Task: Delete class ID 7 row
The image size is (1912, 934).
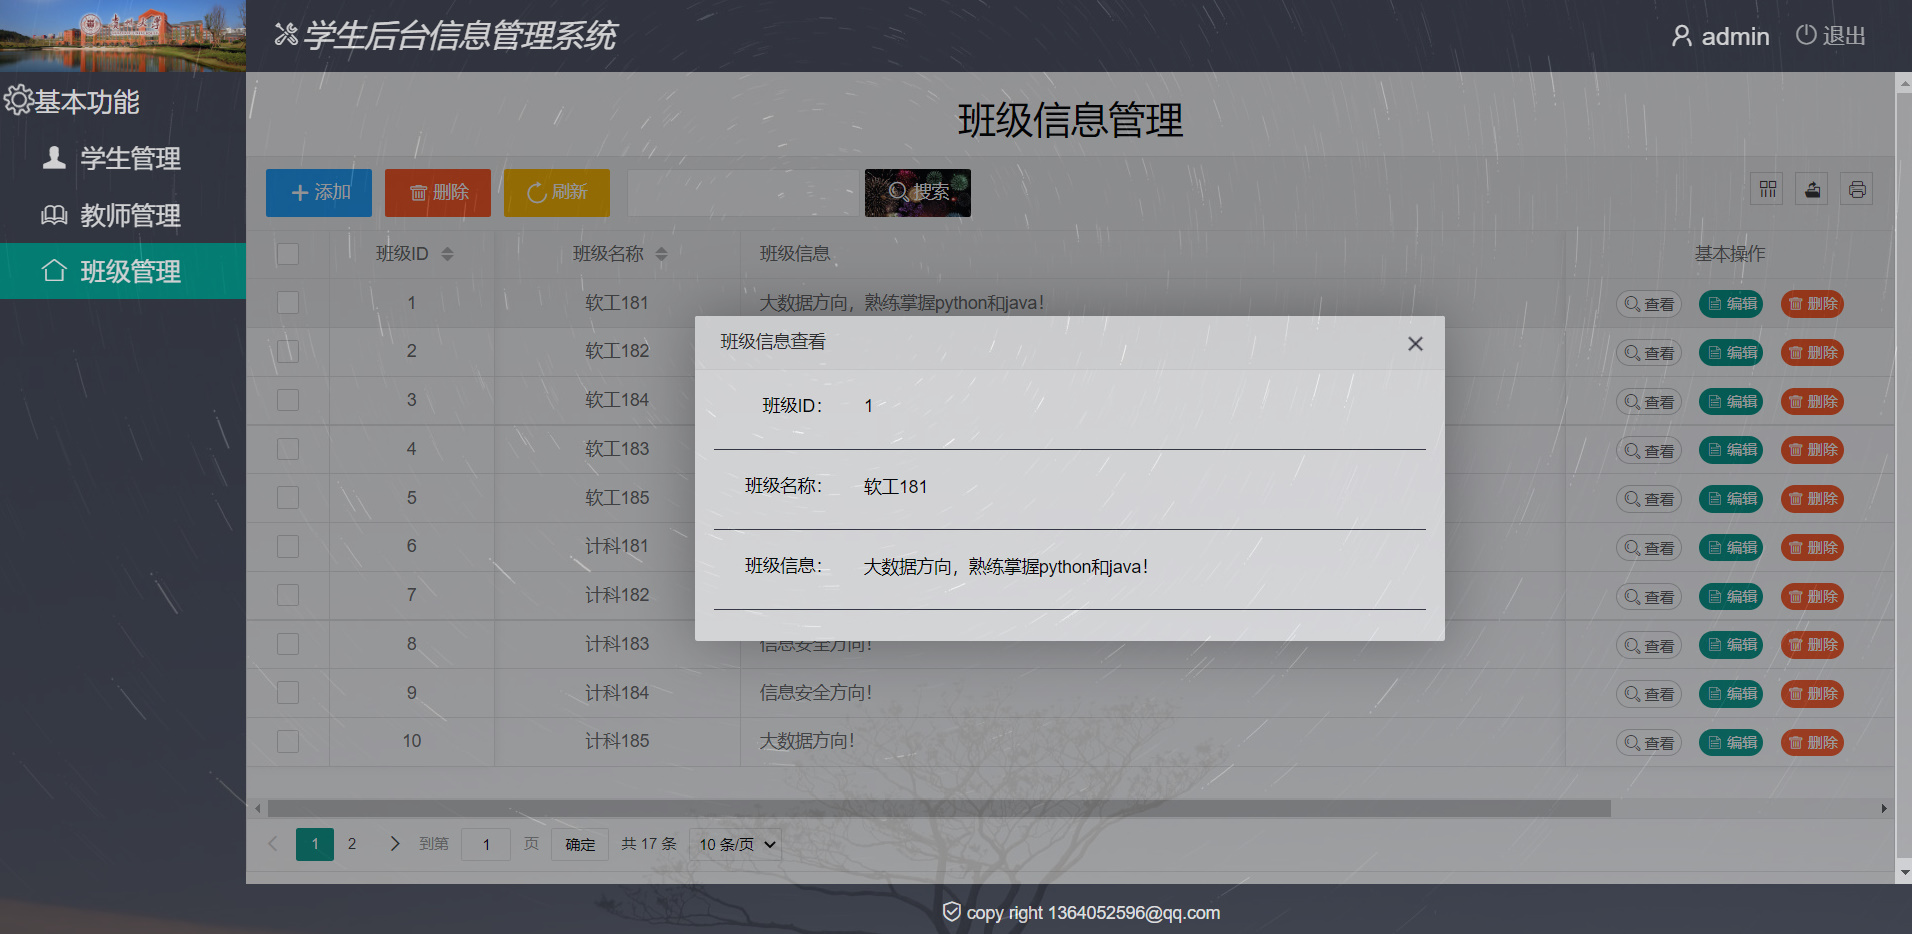Action: [1812, 597]
